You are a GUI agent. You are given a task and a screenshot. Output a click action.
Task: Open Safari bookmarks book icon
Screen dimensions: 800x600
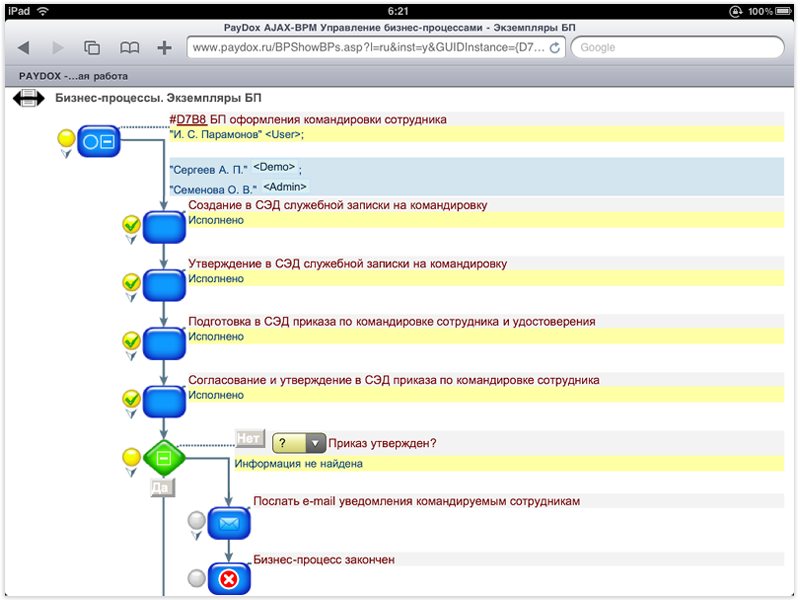(129, 47)
